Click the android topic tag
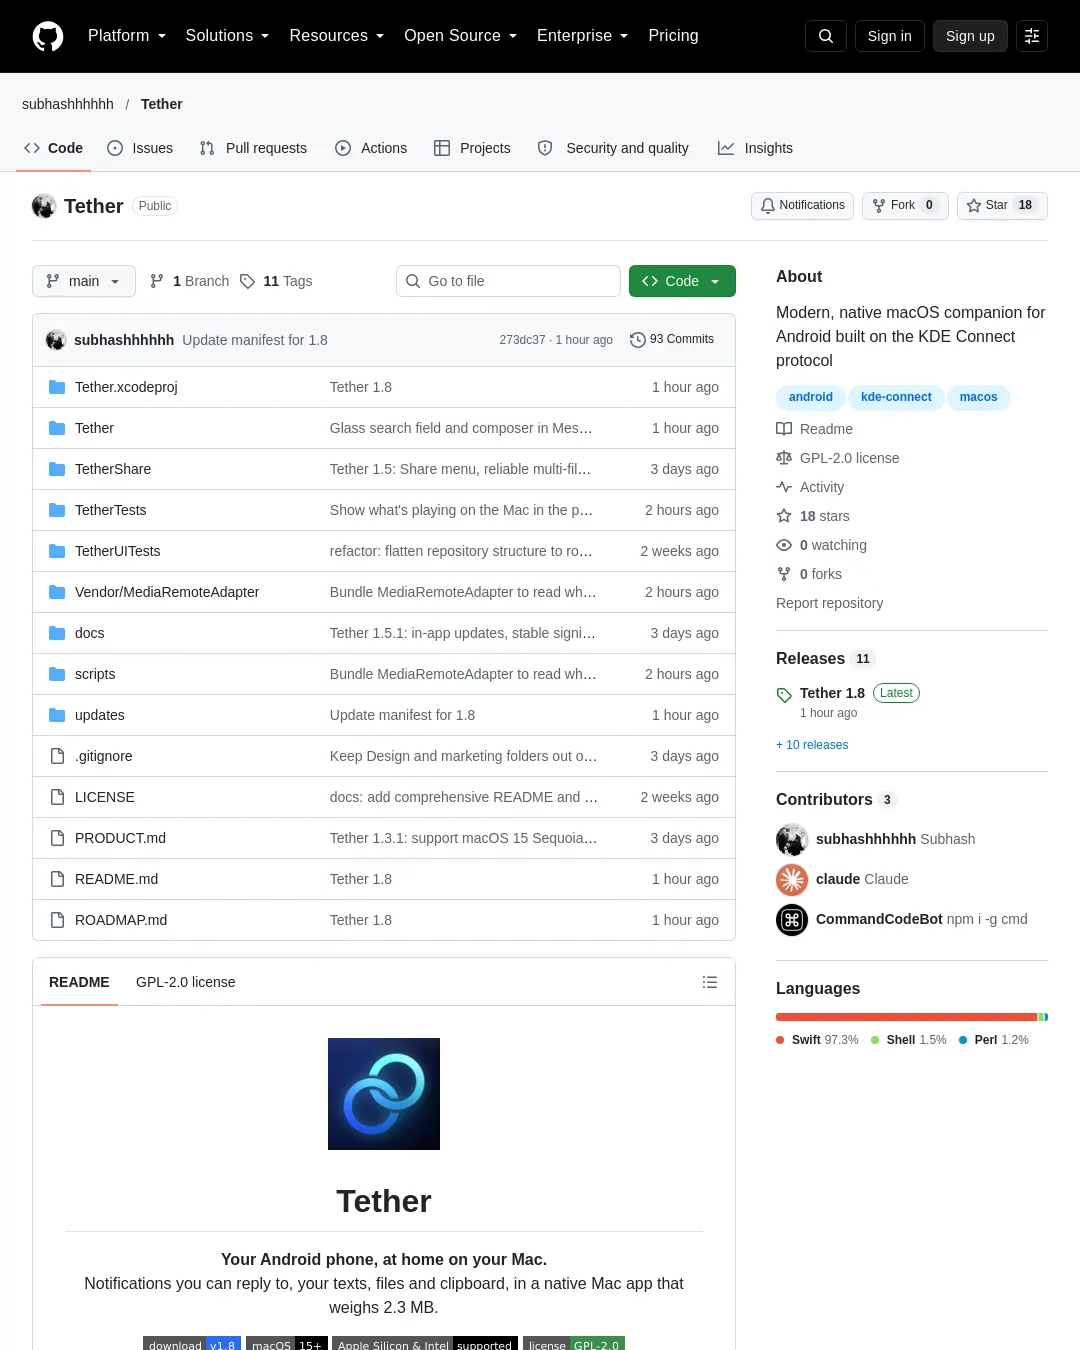The height and width of the screenshot is (1350, 1080). [811, 397]
